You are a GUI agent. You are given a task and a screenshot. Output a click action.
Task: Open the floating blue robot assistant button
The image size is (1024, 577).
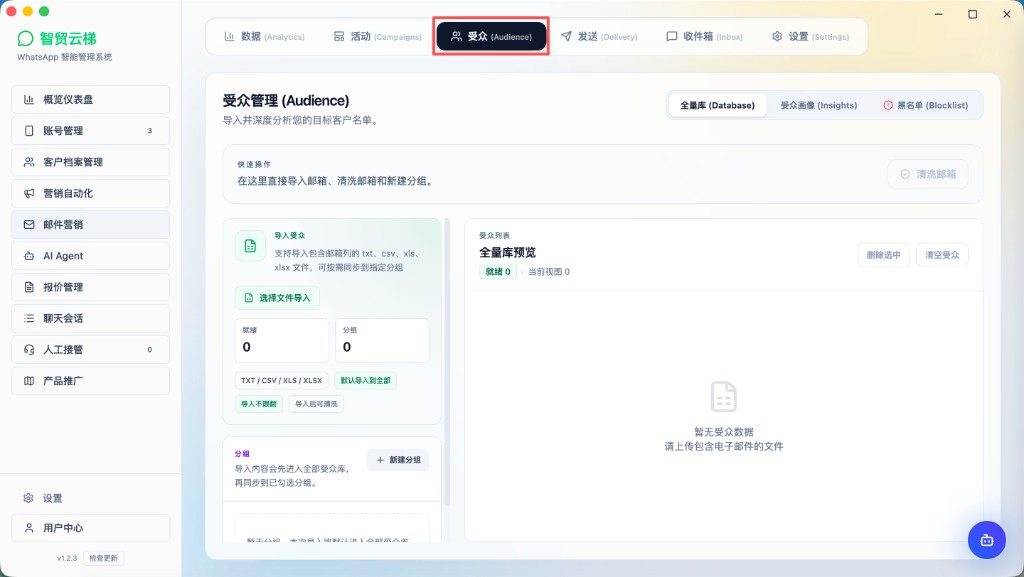[986, 540]
